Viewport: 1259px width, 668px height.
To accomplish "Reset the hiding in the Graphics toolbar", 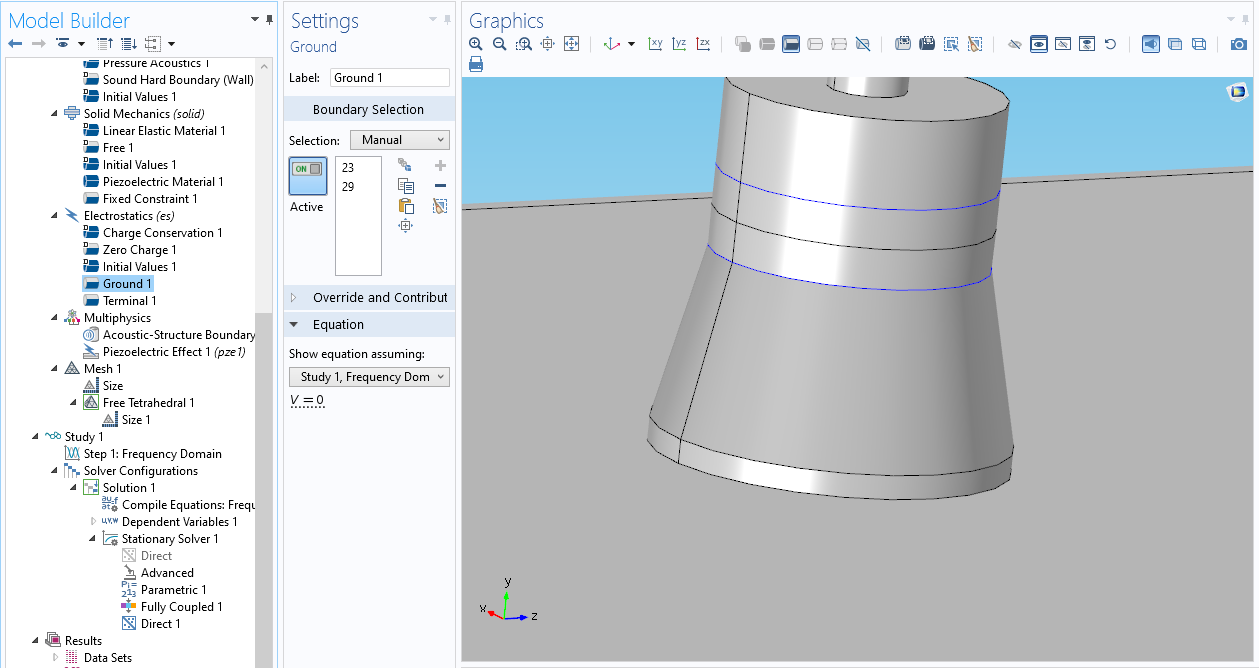I will [x=1110, y=44].
